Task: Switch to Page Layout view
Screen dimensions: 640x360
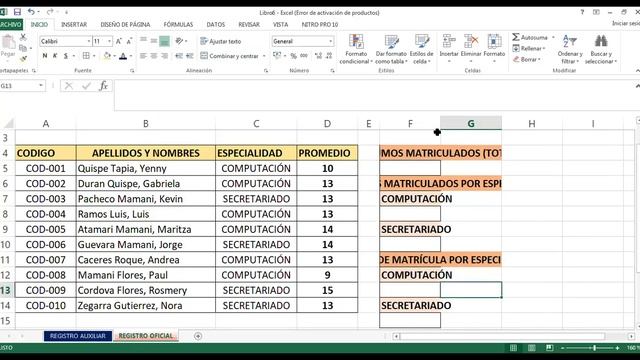Action: (x=531, y=348)
